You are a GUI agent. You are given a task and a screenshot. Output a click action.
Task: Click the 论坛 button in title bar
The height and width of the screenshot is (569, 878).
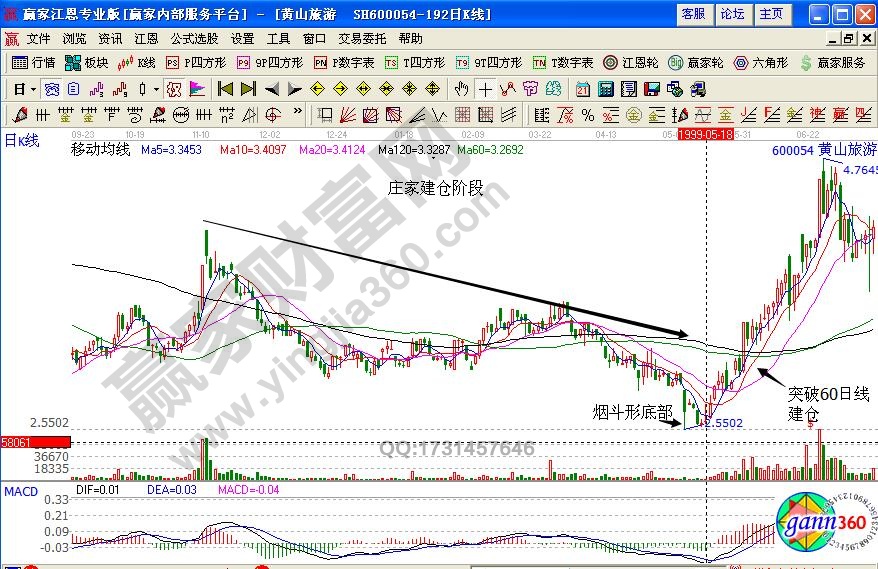[x=732, y=14]
